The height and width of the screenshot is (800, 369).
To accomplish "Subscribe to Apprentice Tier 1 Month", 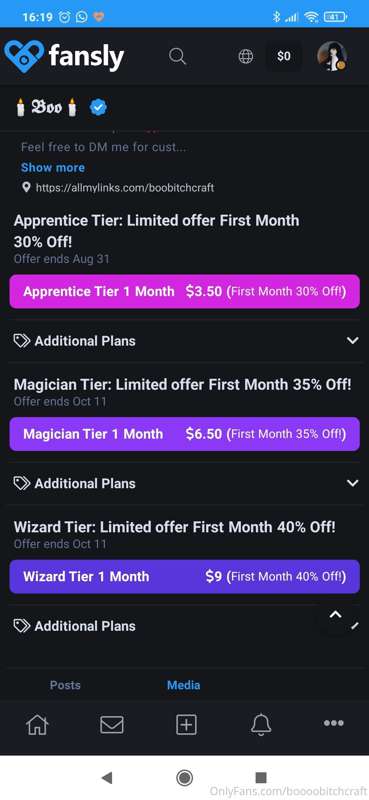I will tap(184, 291).
